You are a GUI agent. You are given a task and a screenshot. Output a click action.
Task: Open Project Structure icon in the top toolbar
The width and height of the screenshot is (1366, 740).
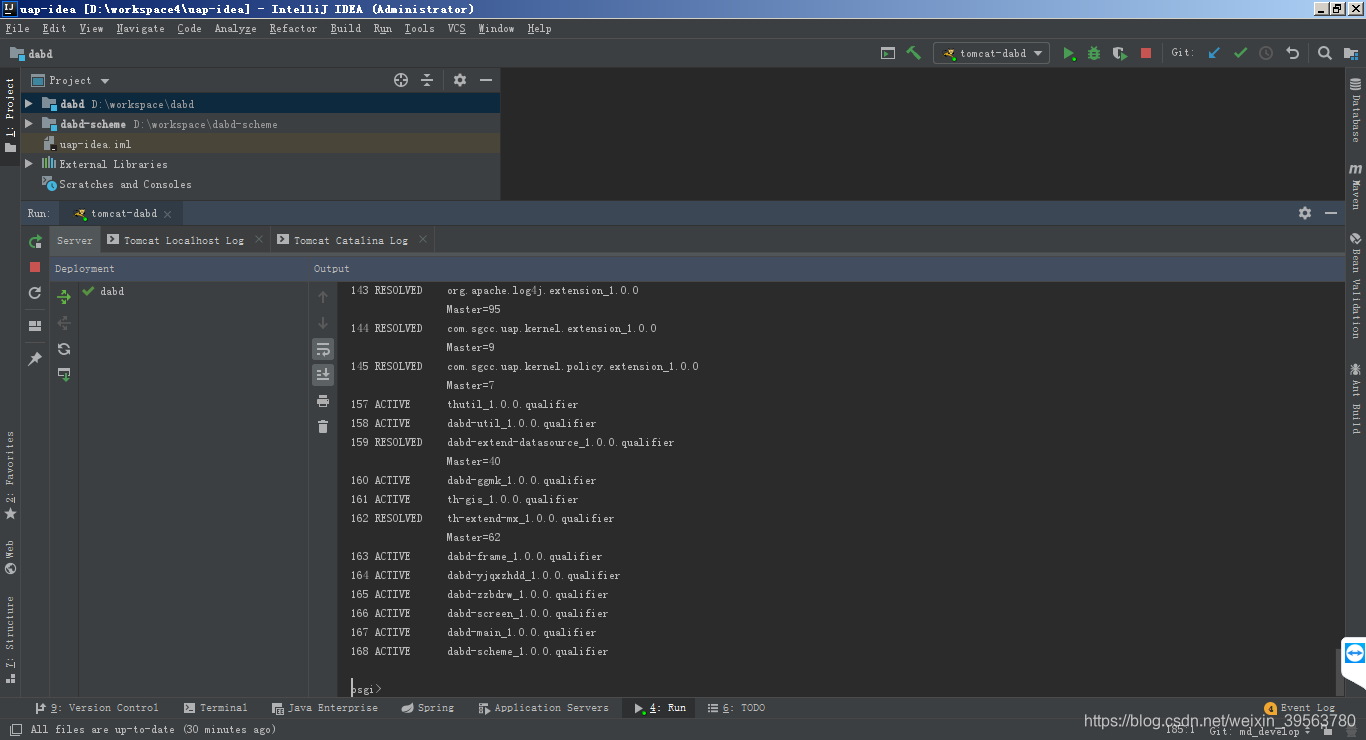(1350, 53)
